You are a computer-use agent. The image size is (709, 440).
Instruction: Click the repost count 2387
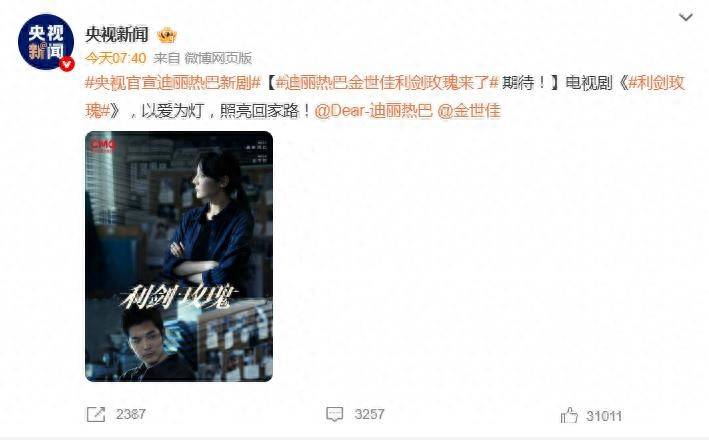click(131, 414)
